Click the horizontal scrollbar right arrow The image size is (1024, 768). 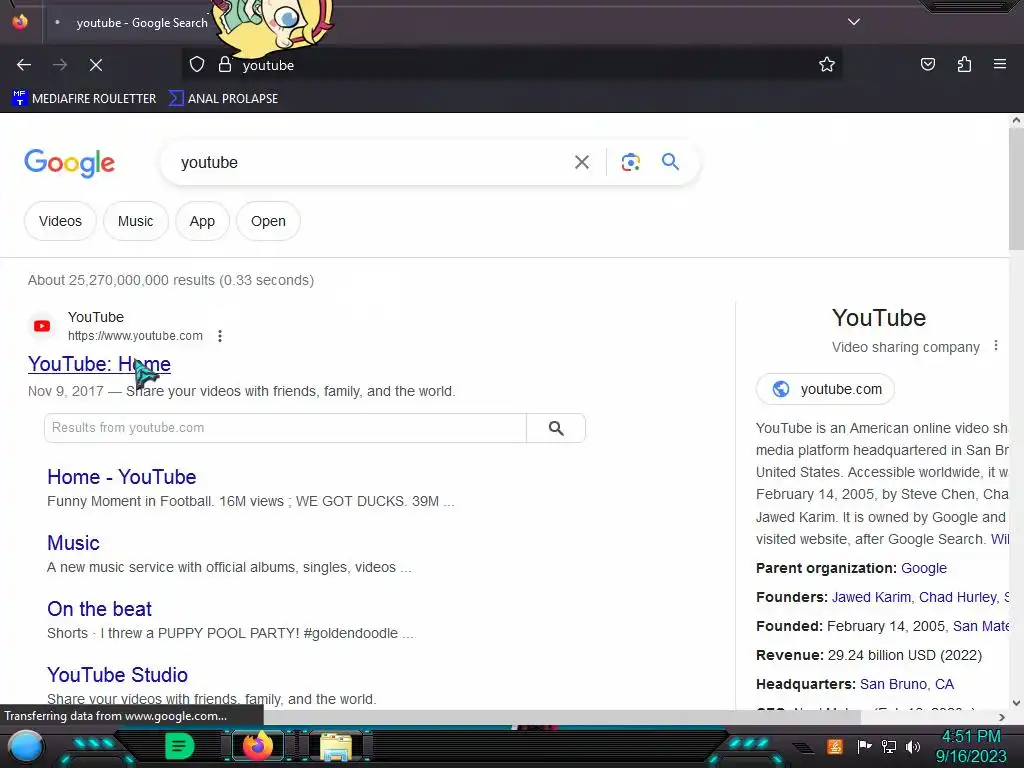point(1002,717)
